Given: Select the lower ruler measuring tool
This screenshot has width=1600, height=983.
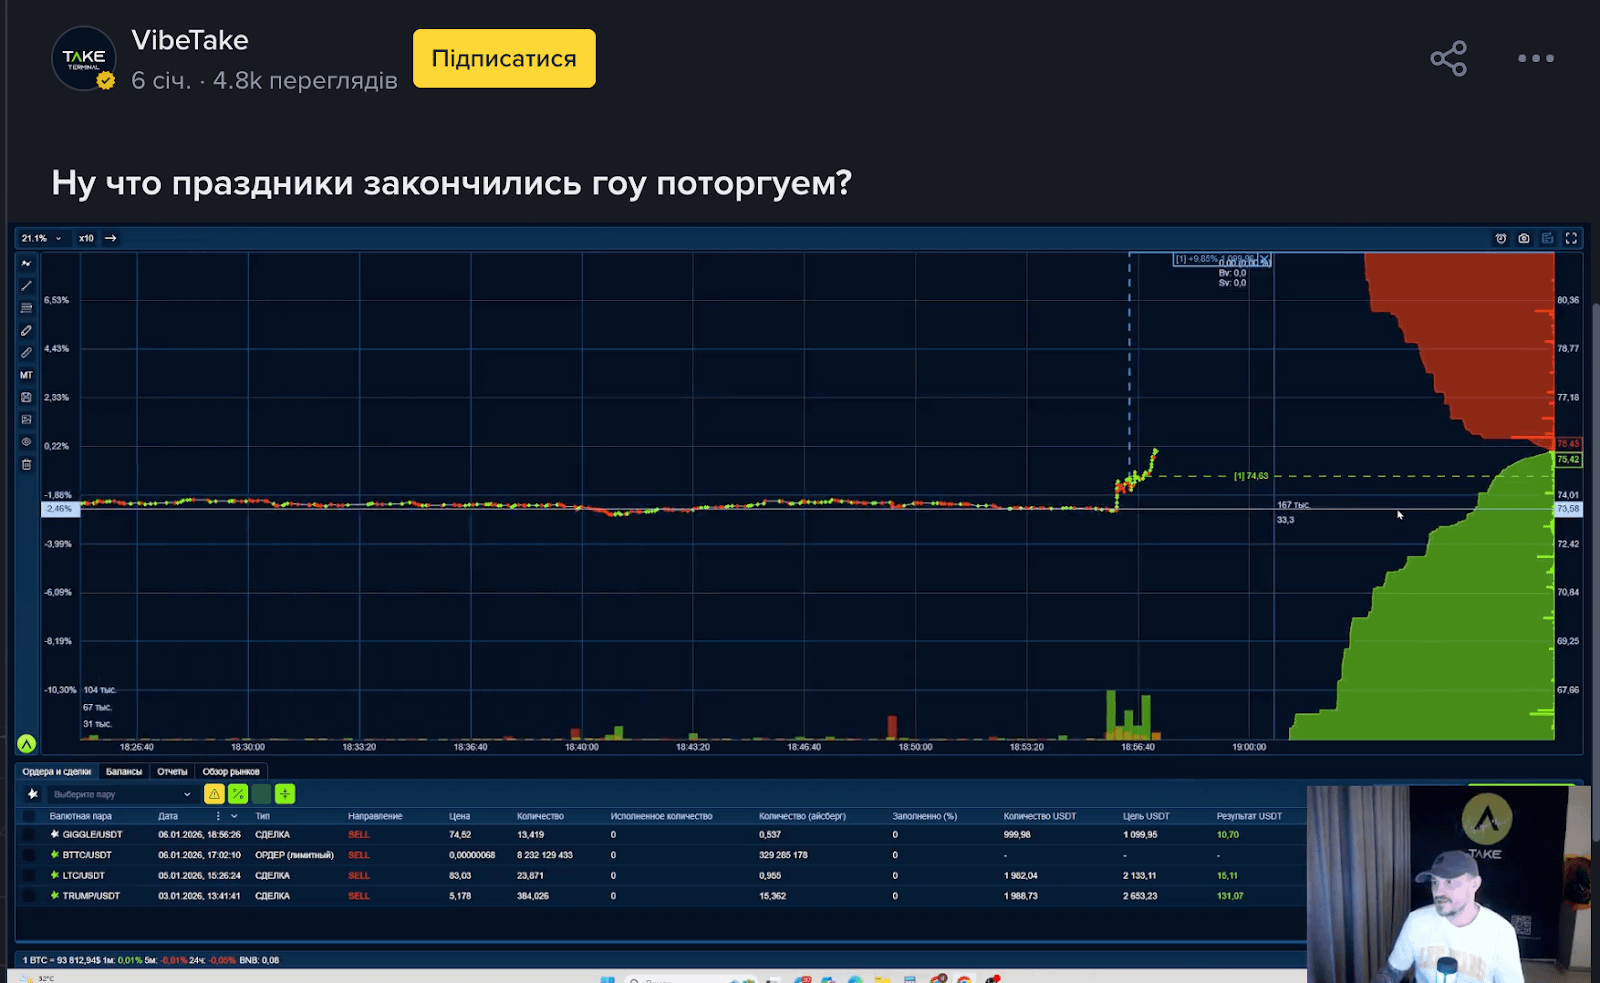Looking at the screenshot, I should pos(27,353).
